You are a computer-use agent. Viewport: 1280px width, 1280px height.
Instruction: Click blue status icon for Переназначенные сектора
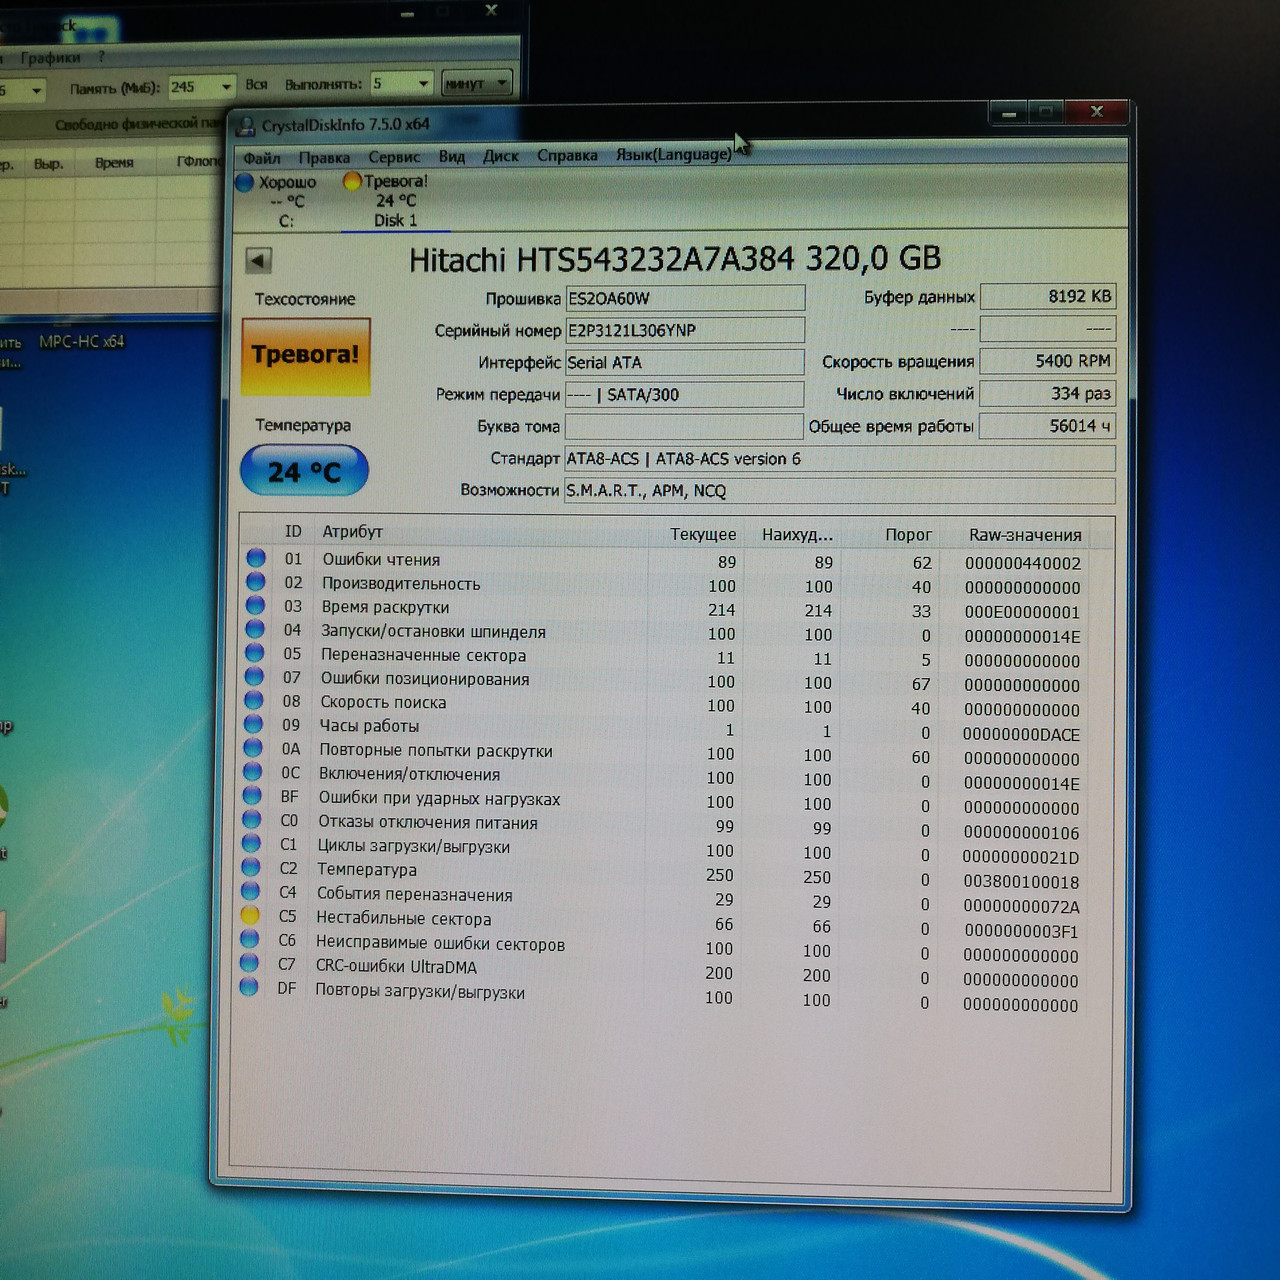[x=254, y=654]
